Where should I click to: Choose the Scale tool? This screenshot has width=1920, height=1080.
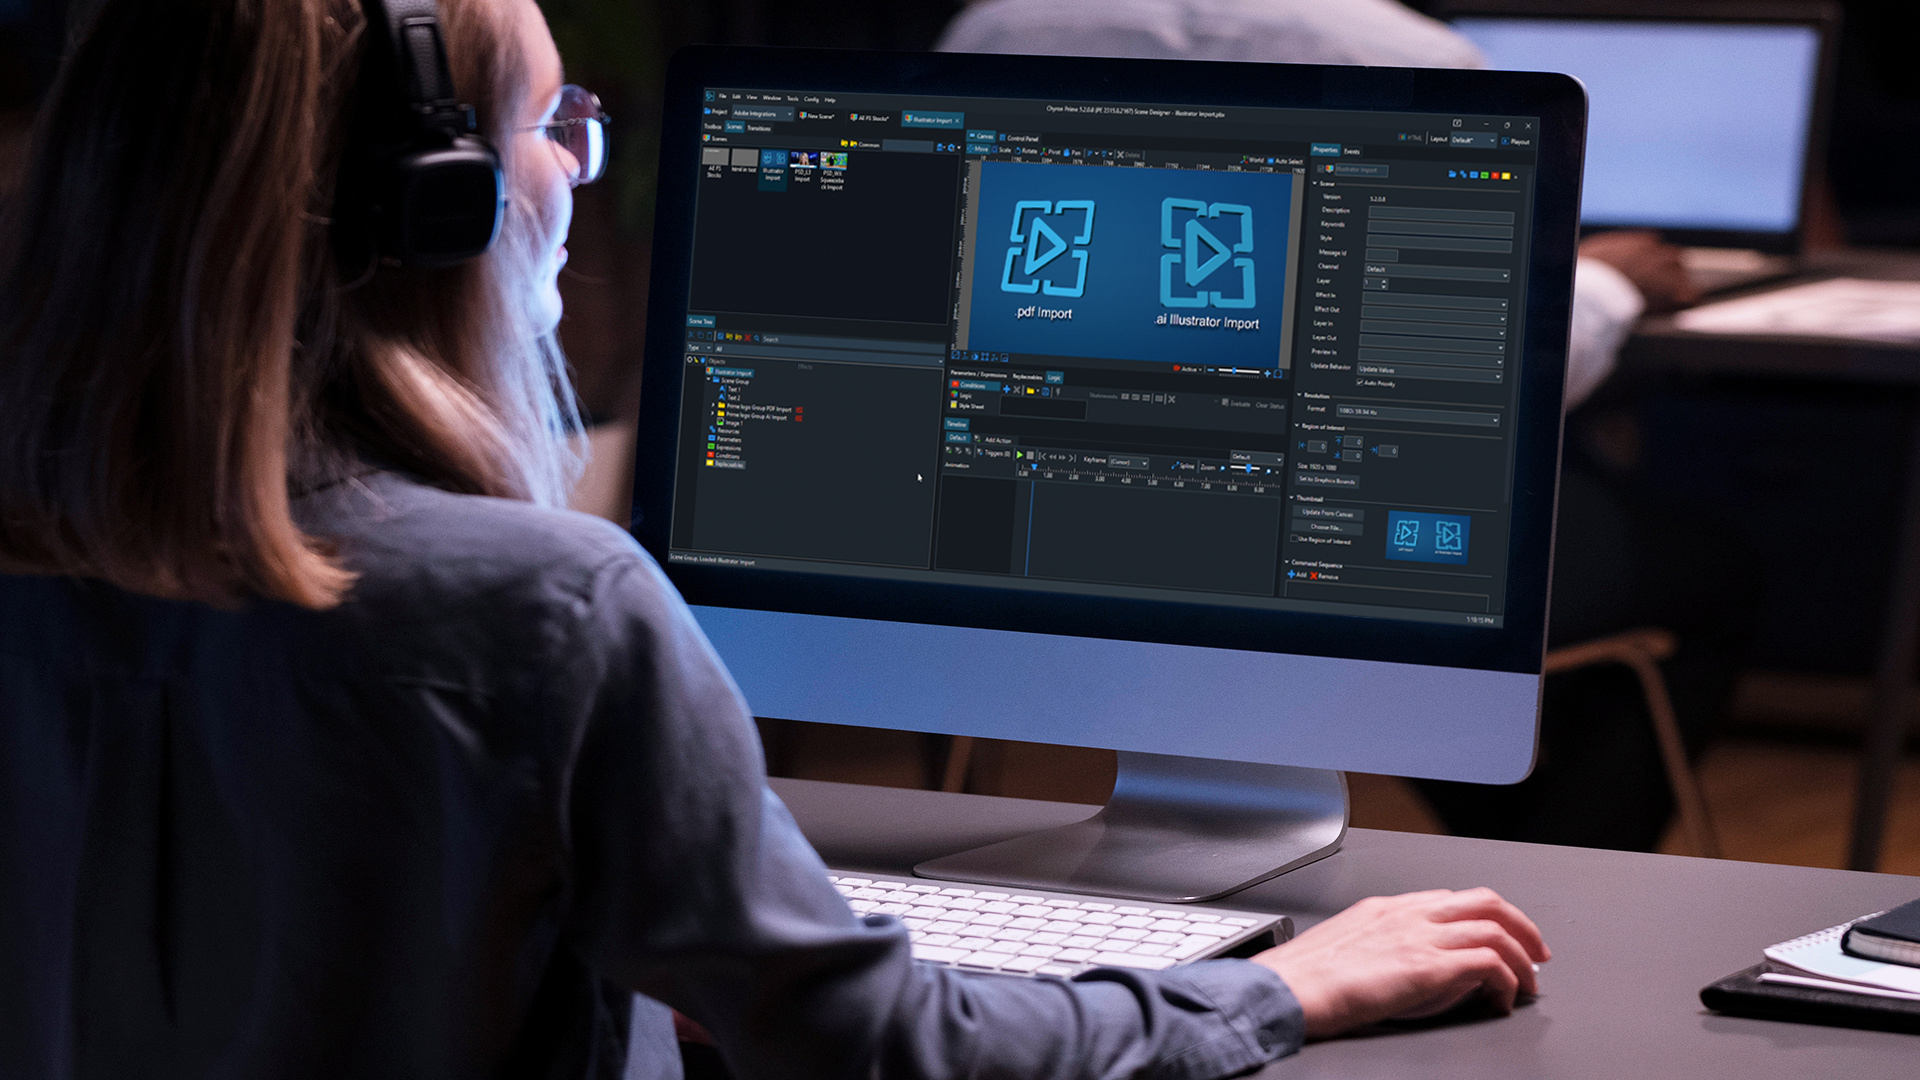coord(1003,150)
